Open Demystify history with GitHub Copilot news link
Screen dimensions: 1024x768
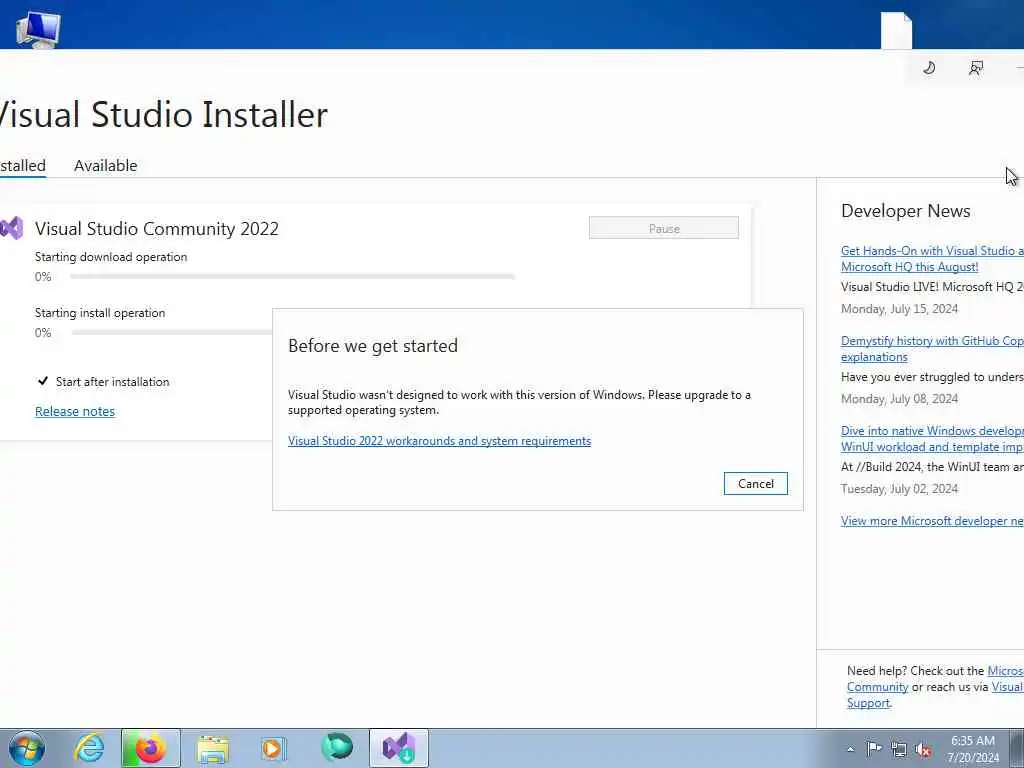(x=932, y=349)
